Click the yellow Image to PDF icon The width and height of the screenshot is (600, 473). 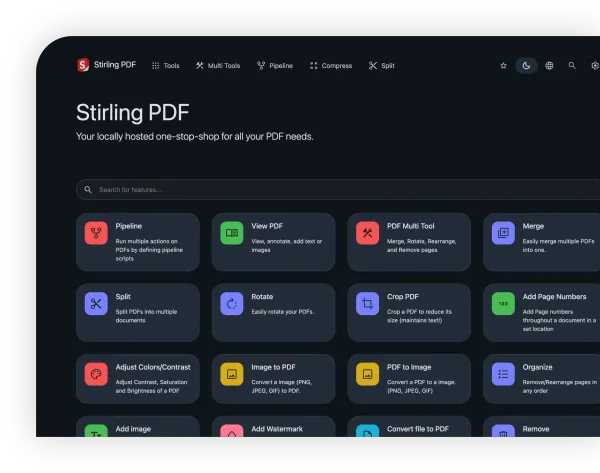click(x=232, y=374)
